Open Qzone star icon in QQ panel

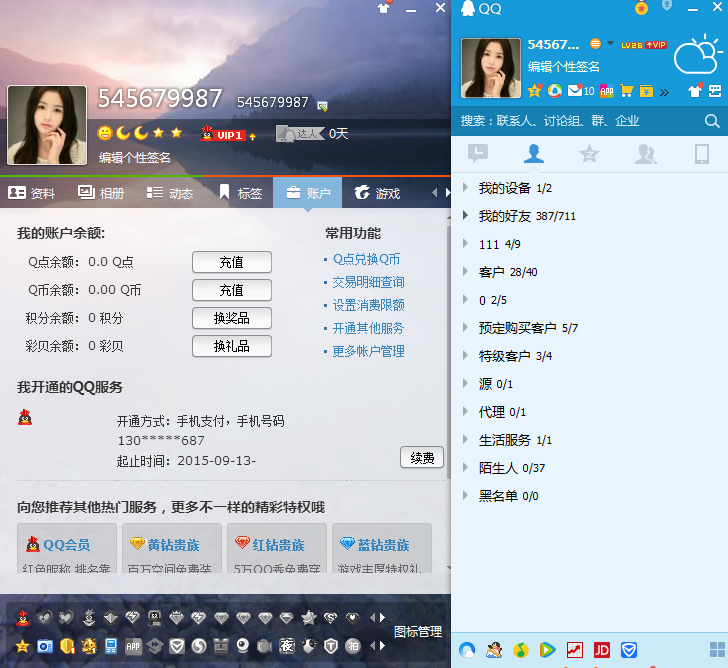pyautogui.click(x=534, y=91)
